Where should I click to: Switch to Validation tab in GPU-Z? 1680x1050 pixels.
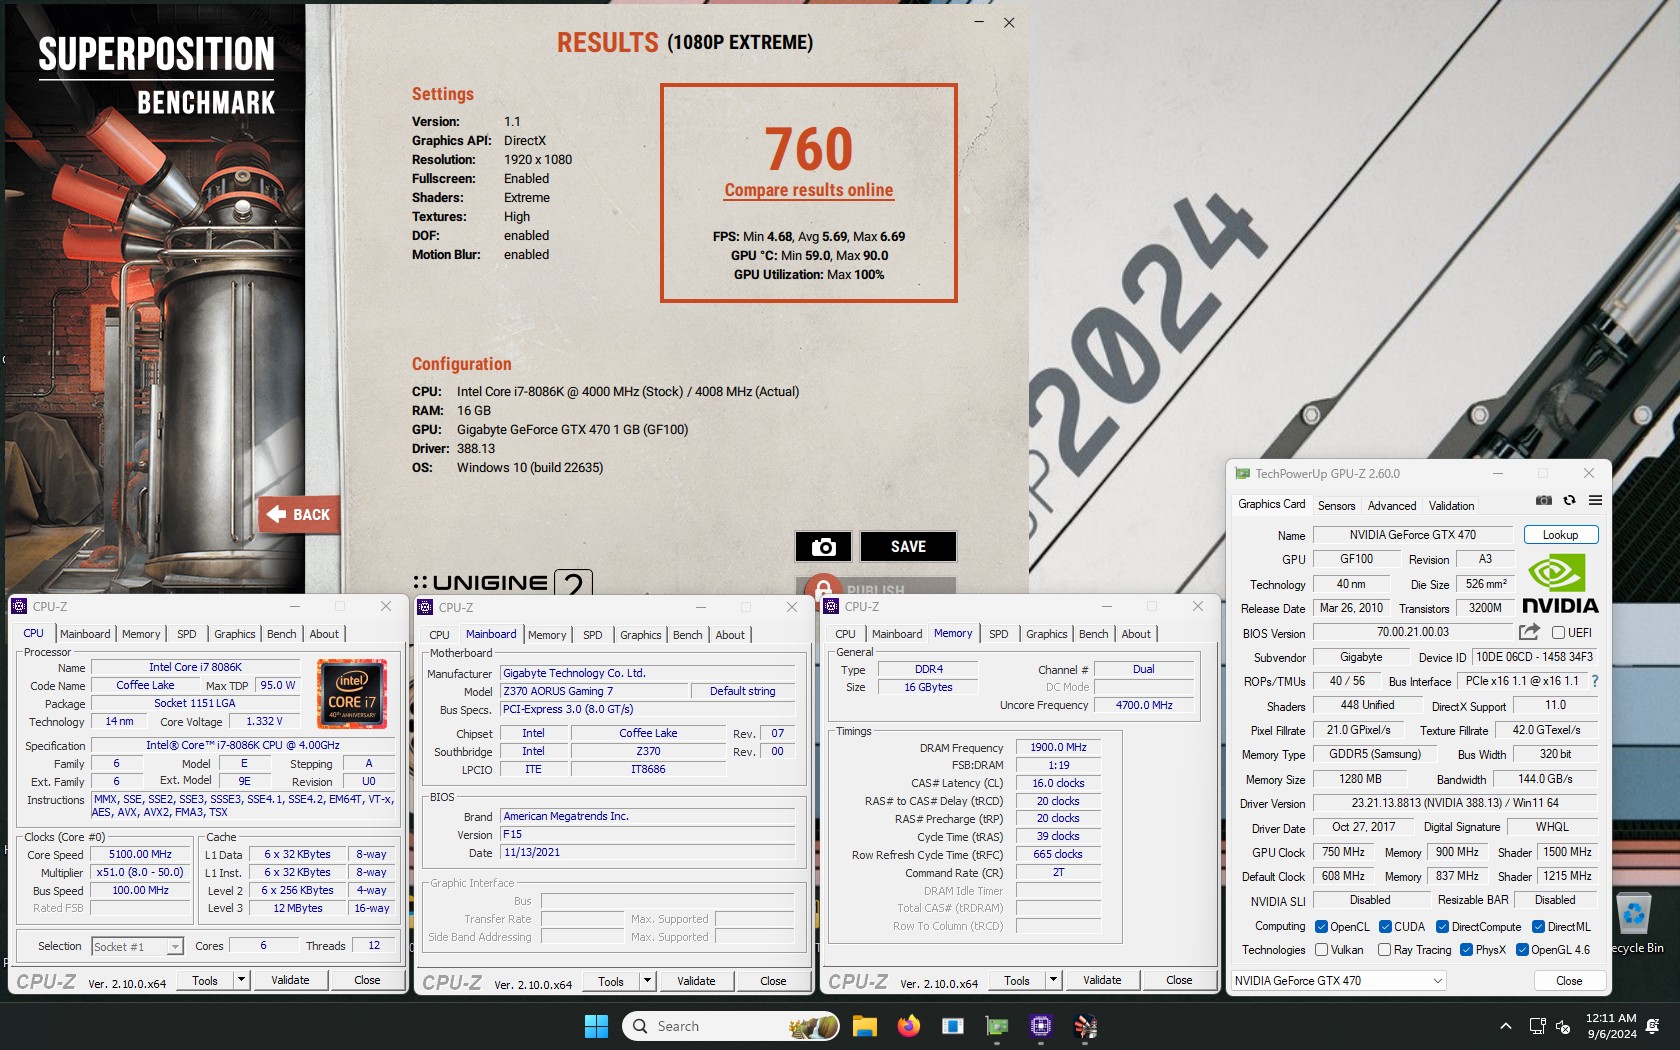coord(1451,506)
